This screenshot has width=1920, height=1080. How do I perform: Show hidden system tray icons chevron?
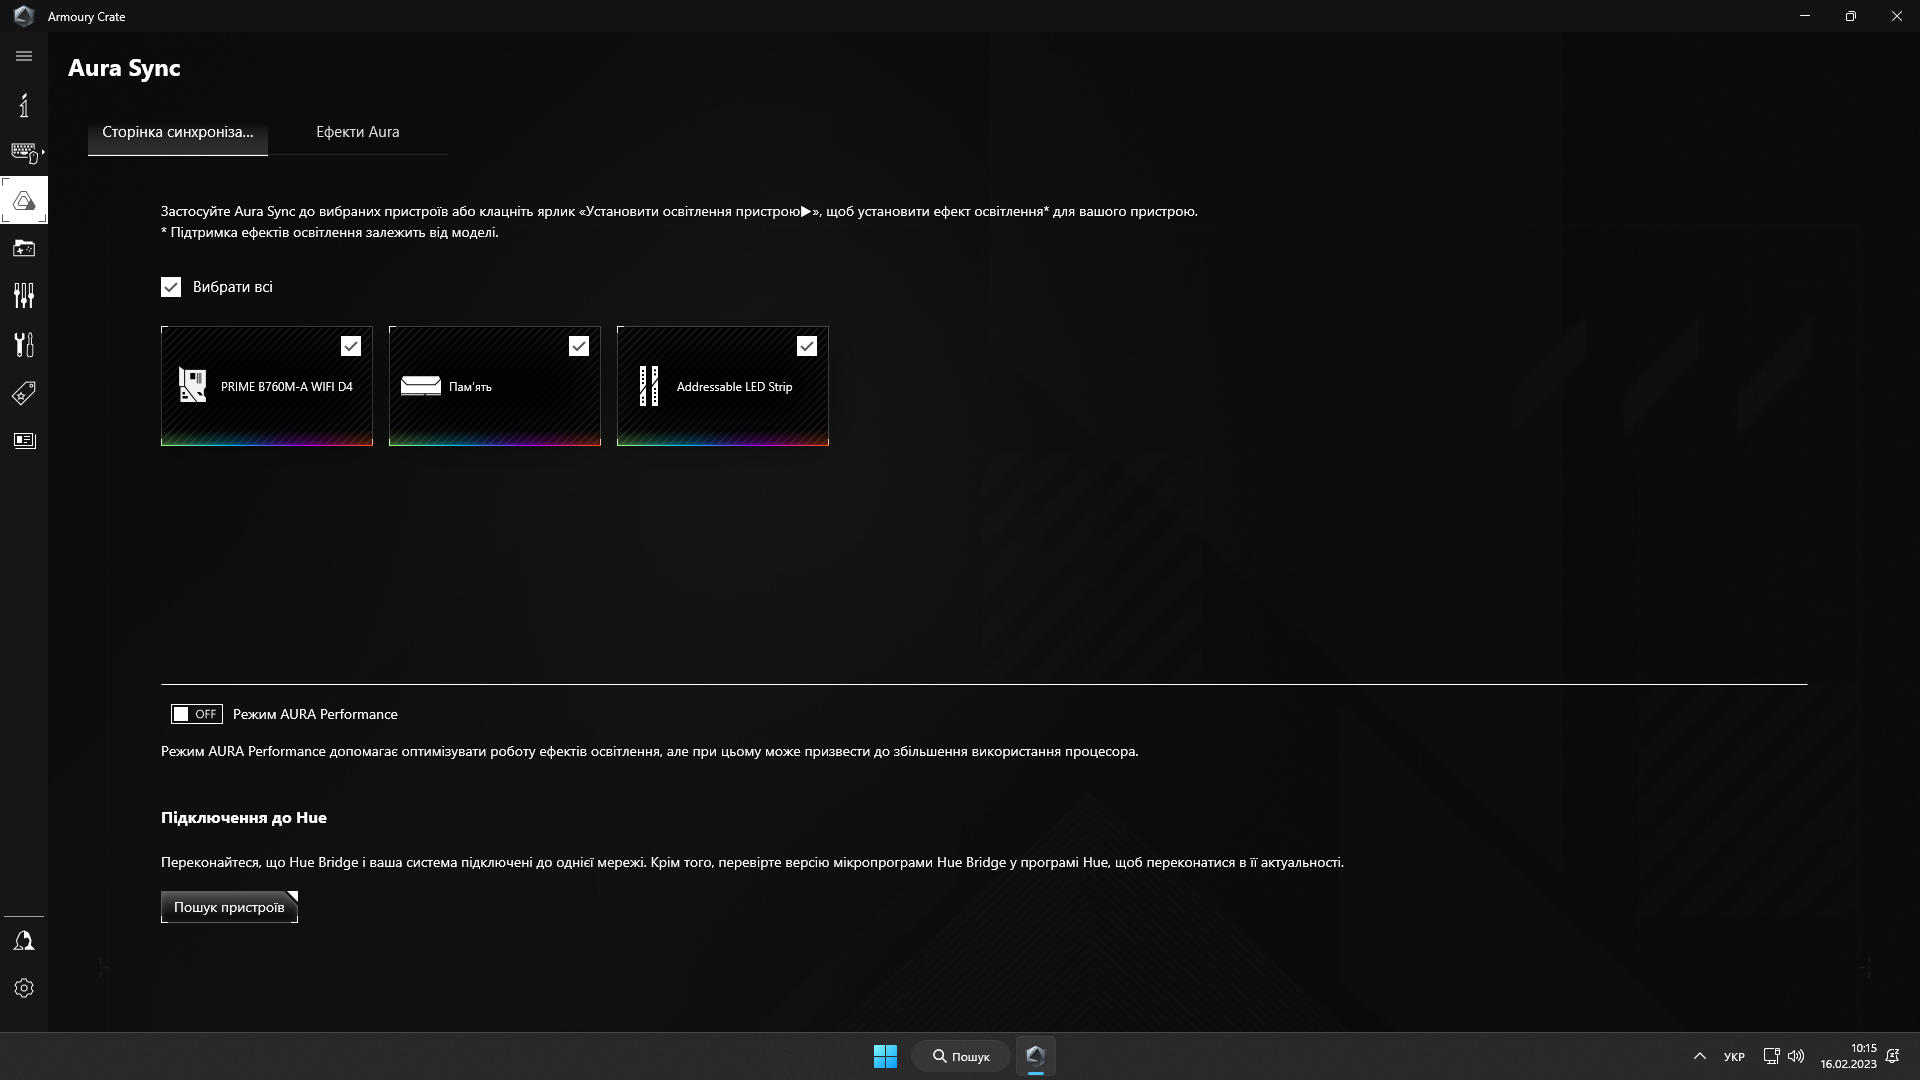click(x=1699, y=1056)
